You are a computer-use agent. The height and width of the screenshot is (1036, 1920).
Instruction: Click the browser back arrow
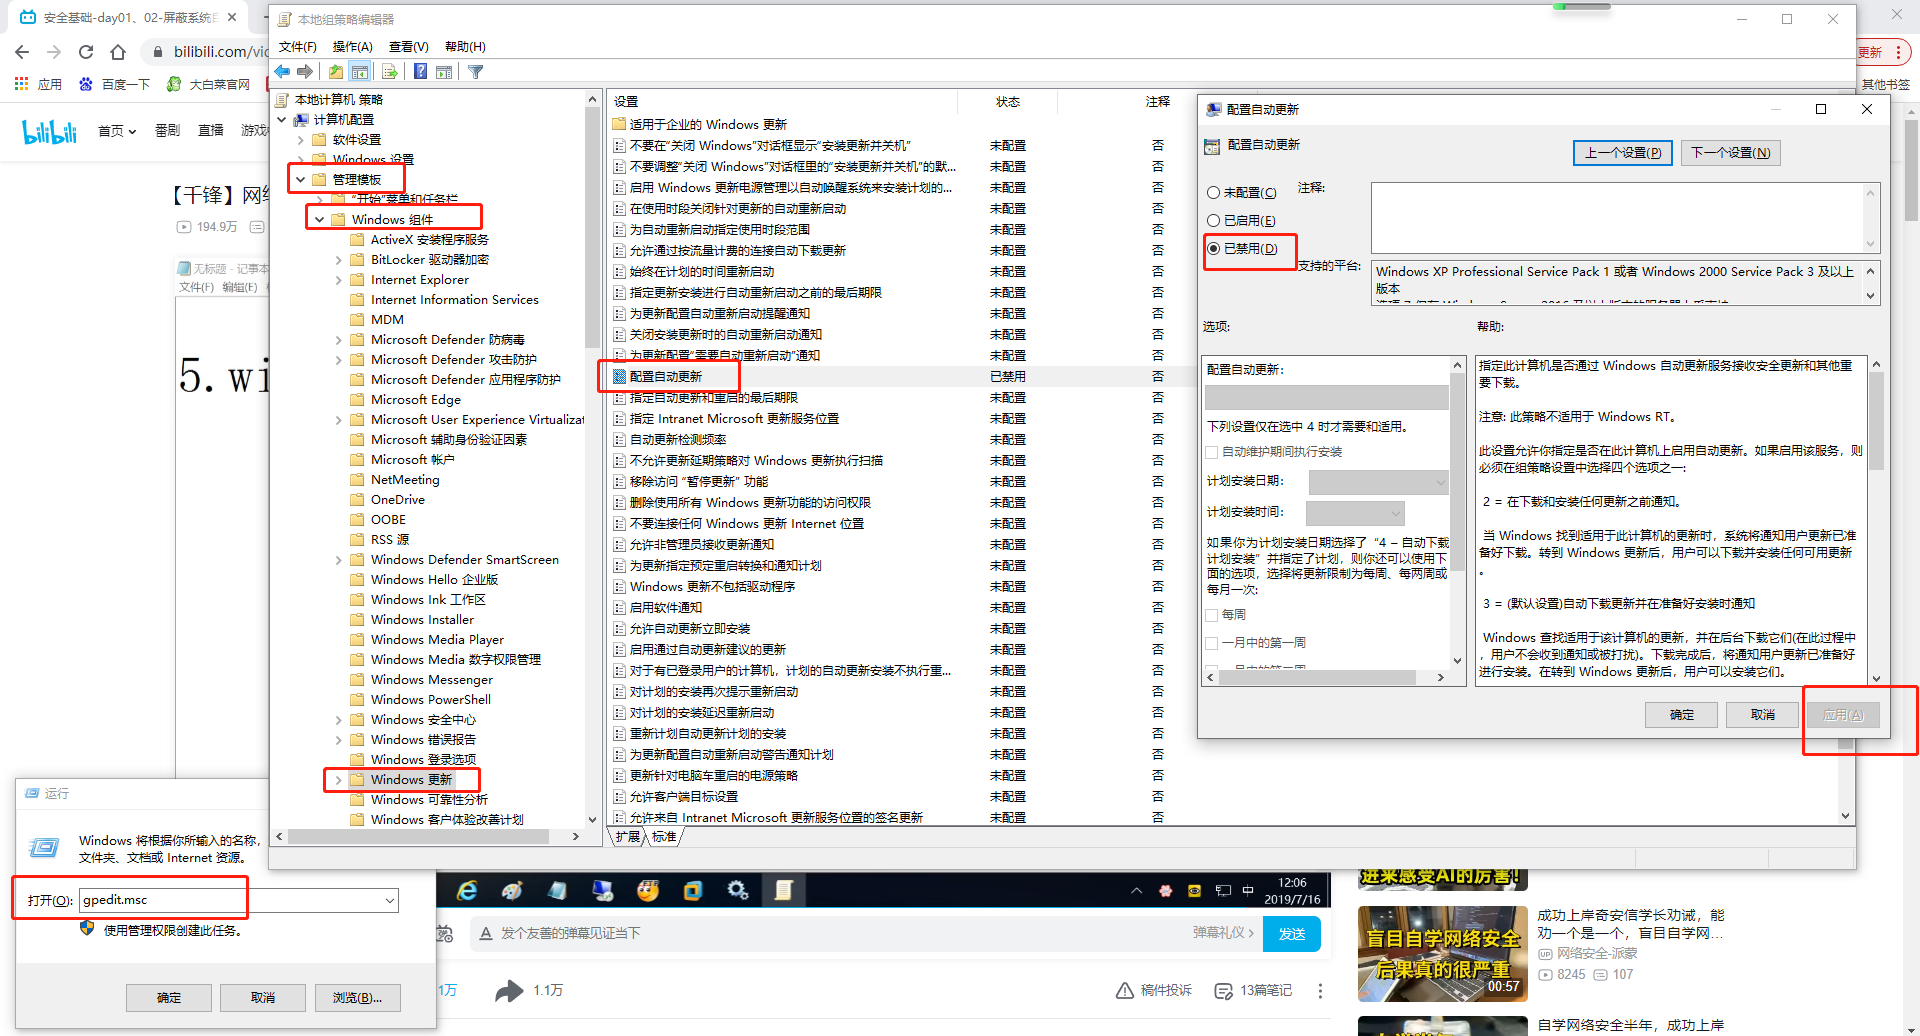(x=22, y=52)
